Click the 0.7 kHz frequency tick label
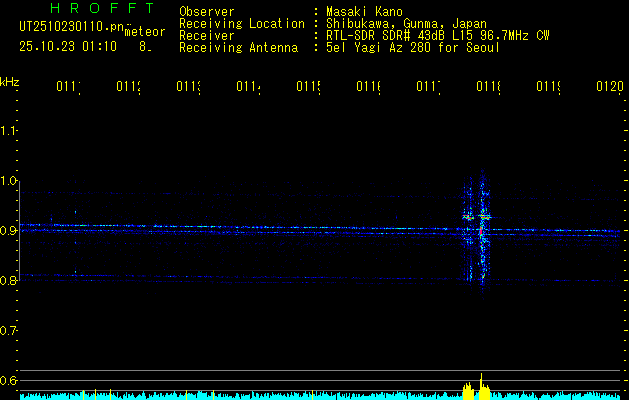This screenshot has width=629, height=400. (x=10, y=331)
